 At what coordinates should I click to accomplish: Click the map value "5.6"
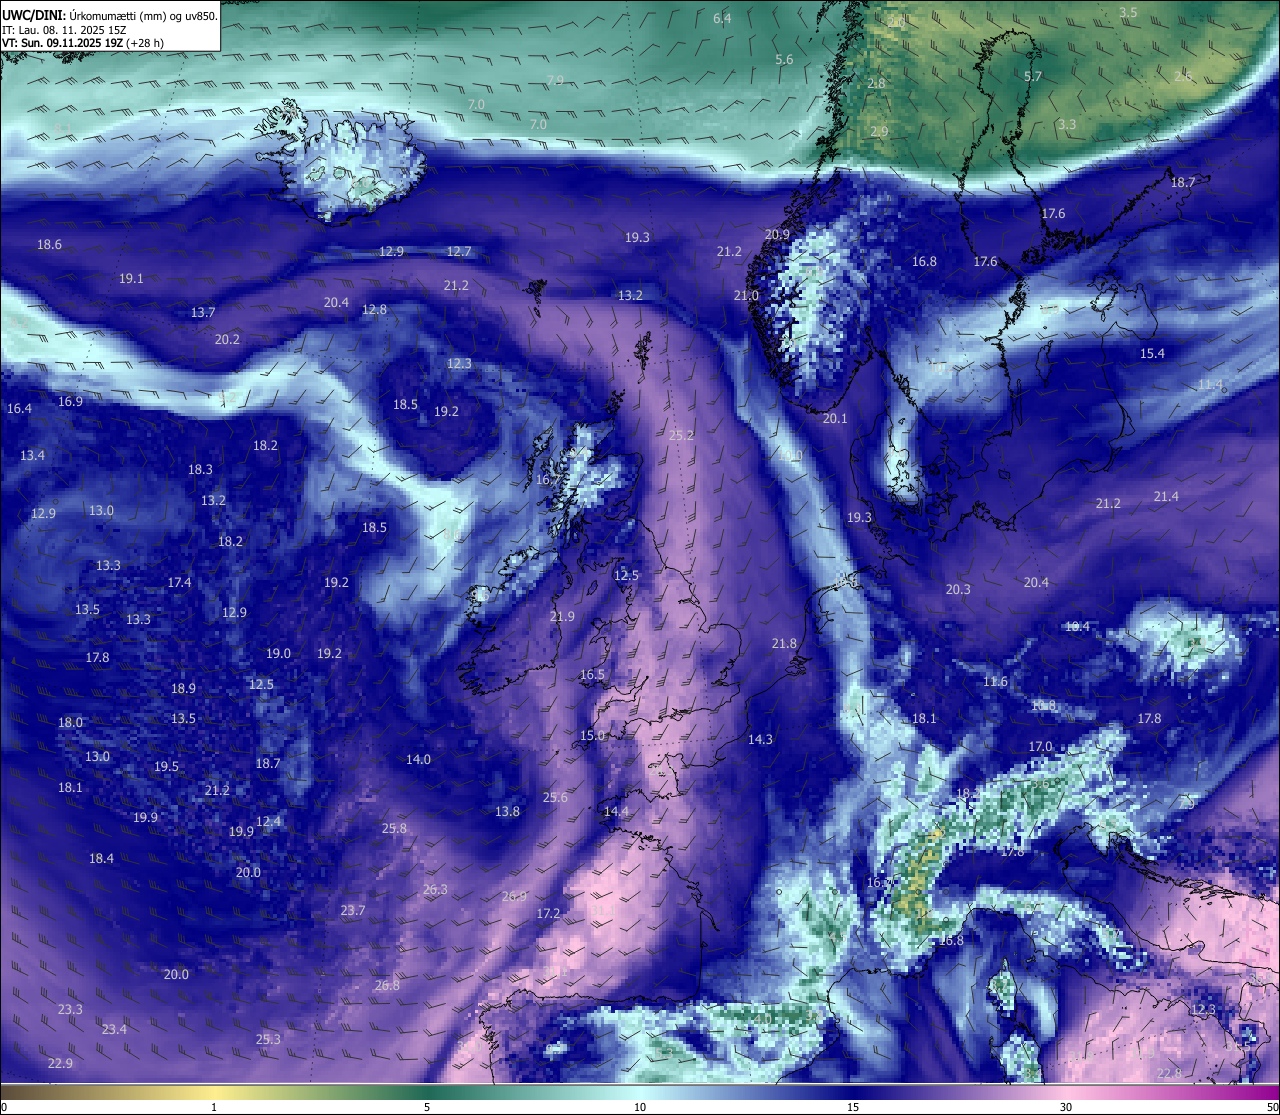[784, 59]
